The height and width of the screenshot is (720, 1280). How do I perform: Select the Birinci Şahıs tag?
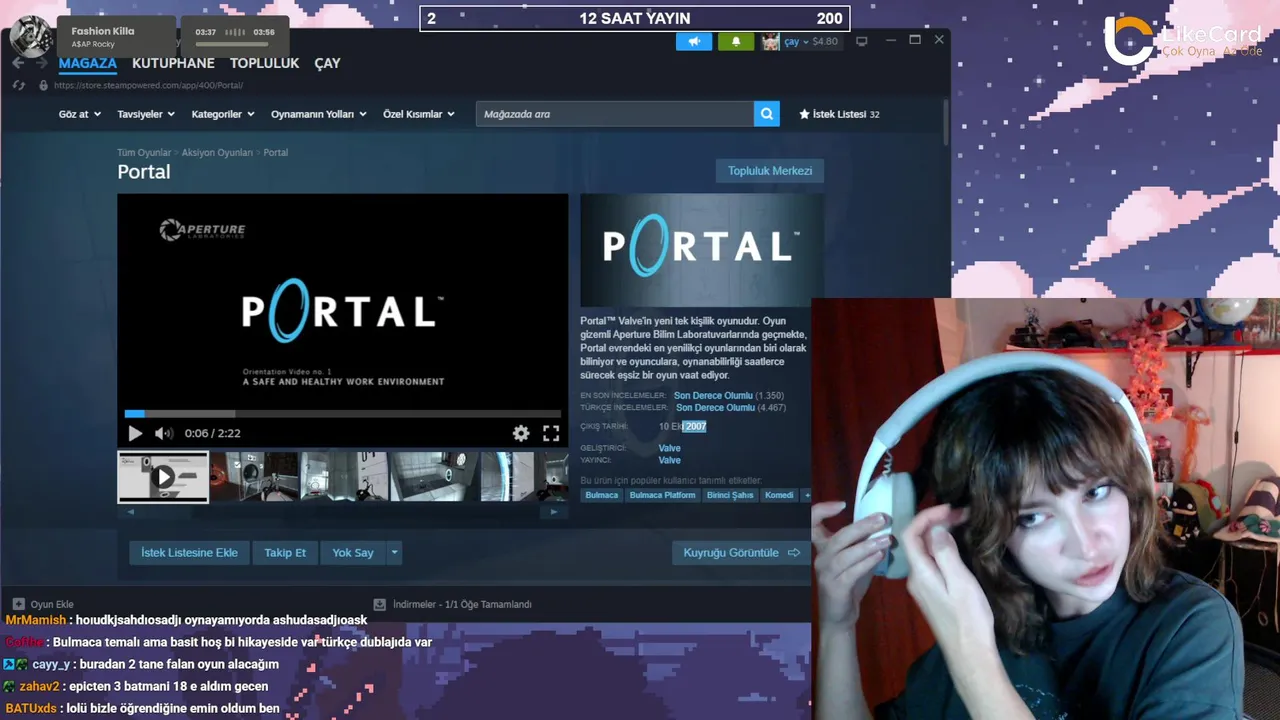730,495
